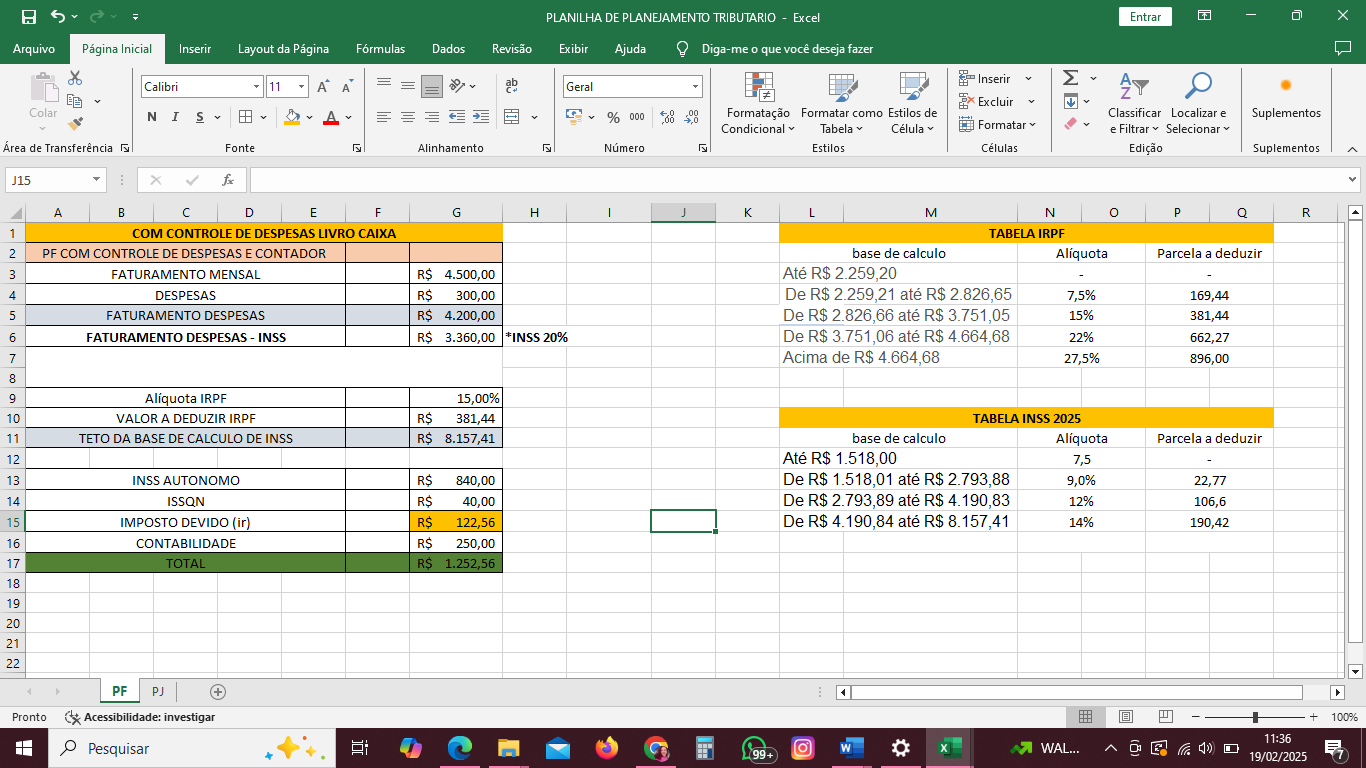Viewport: 1366px width, 768px height.
Task: Apply percent style icon
Action: pyautogui.click(x=613, y=117)
